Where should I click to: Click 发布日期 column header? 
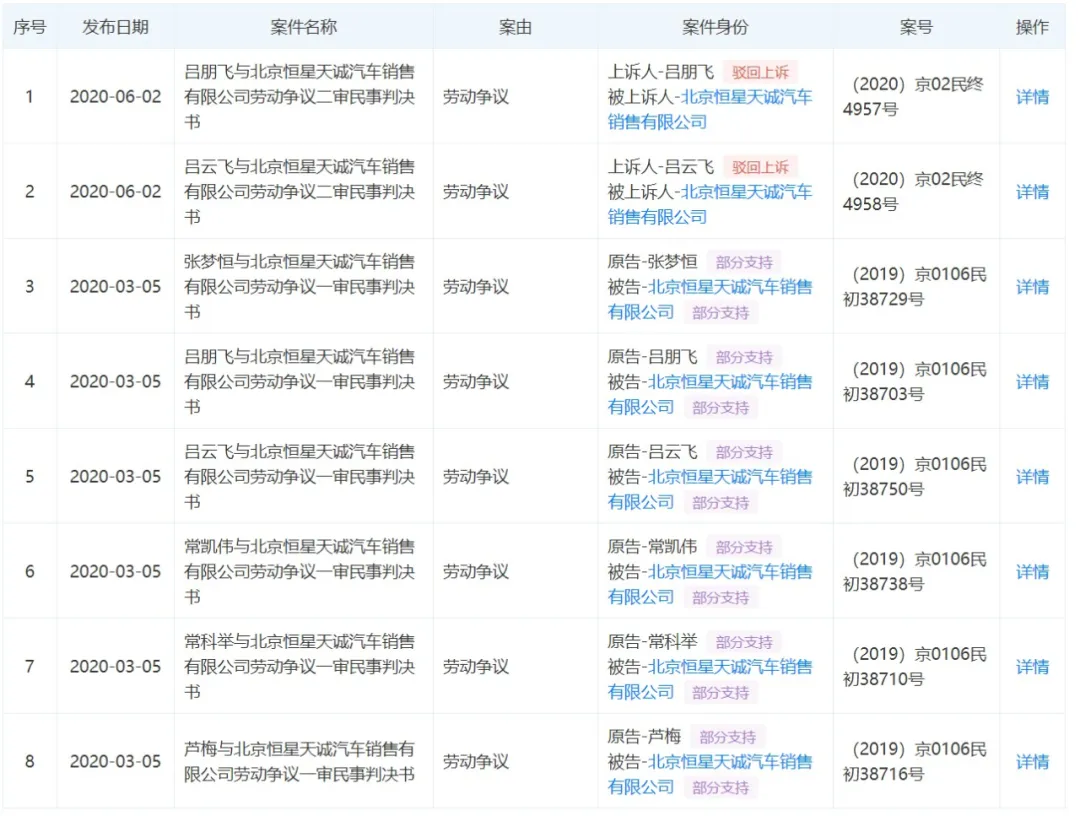click(x=116, y=27)
